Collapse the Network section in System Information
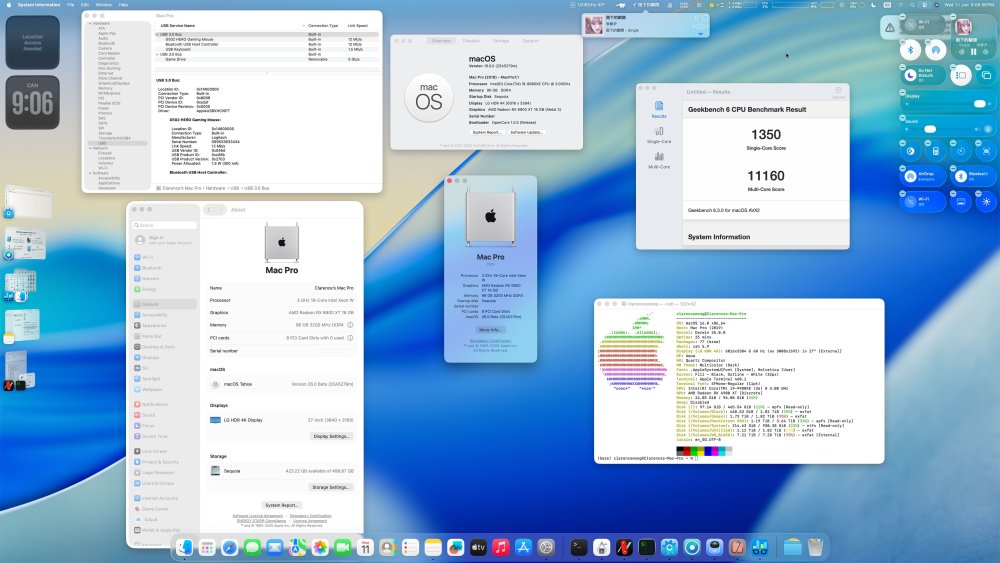 point(90,148)
